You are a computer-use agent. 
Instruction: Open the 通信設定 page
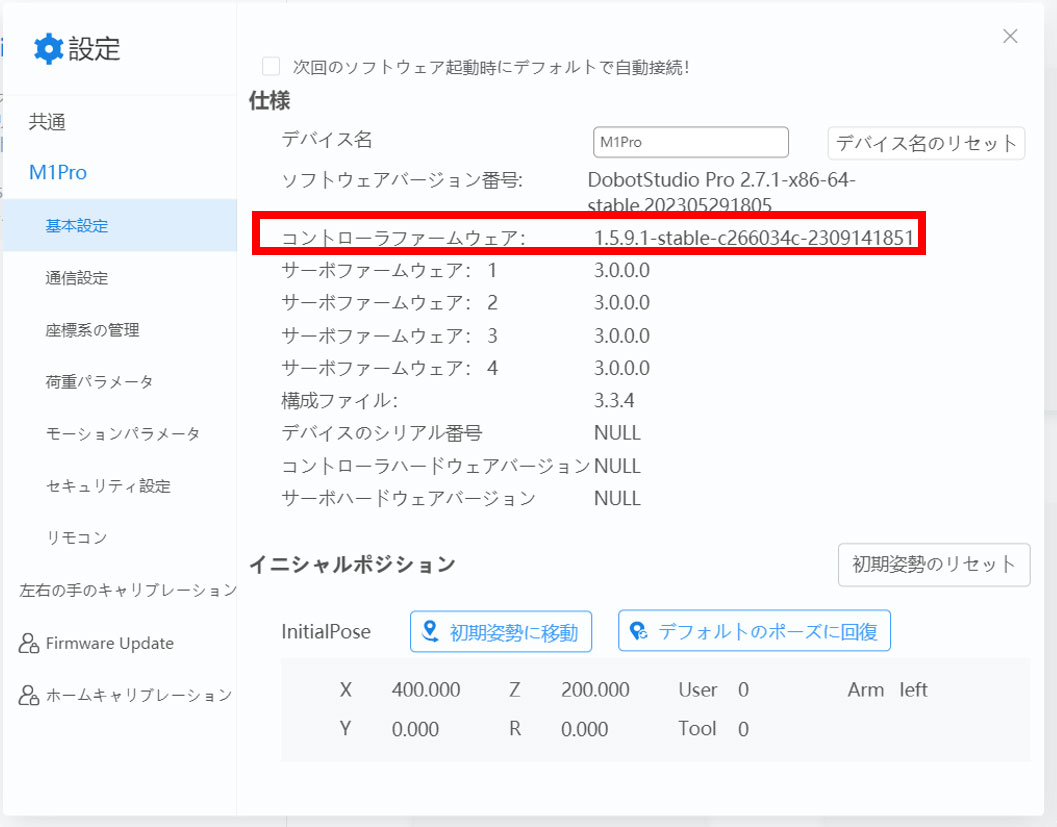click(x=77, y=278)
